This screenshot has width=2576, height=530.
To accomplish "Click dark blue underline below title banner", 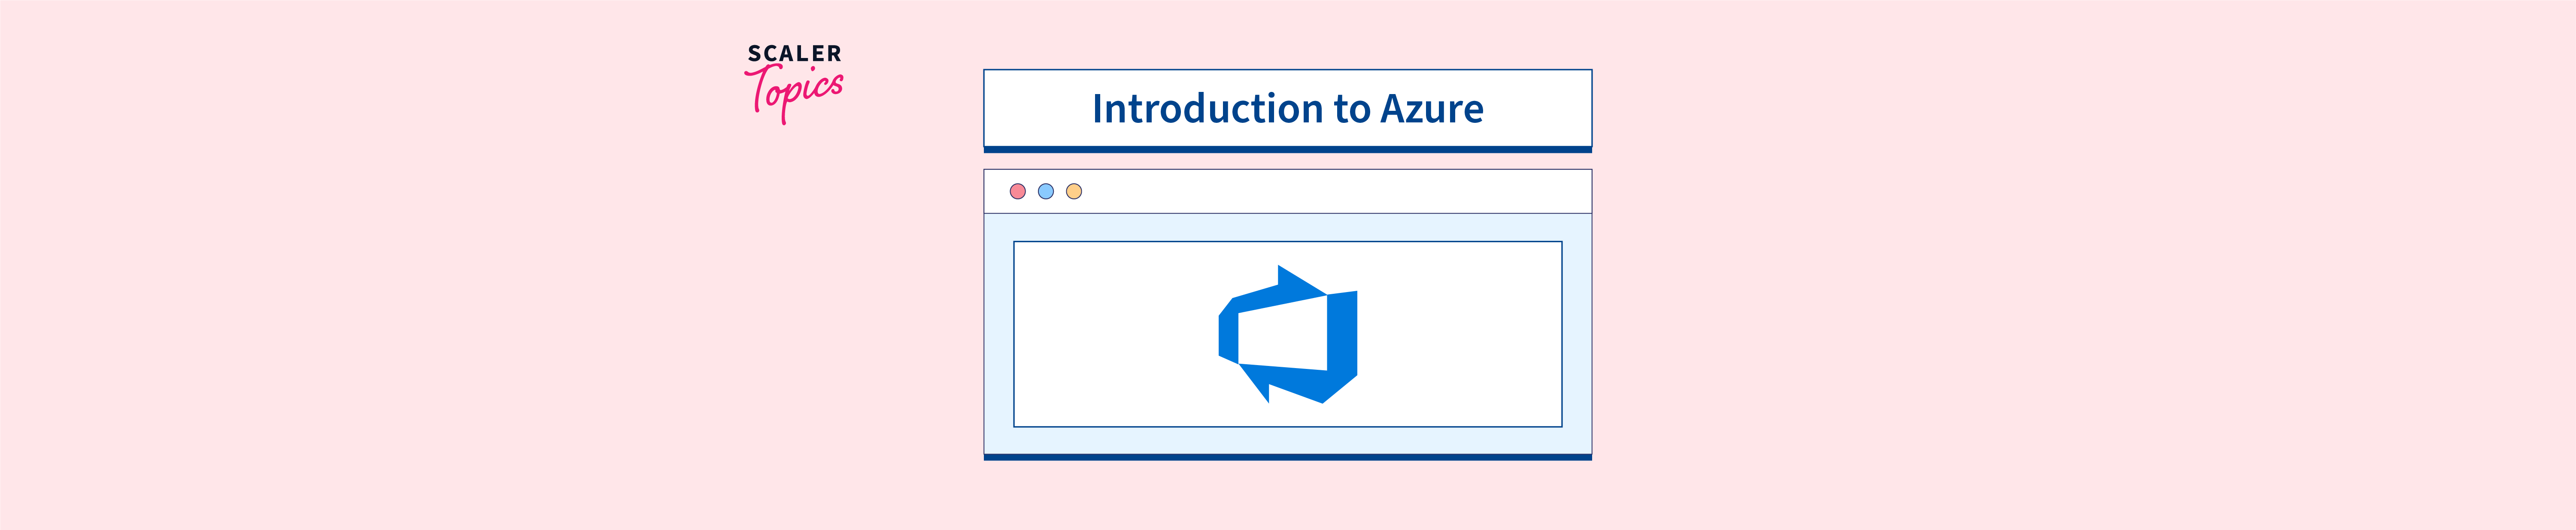I will tap(1287, 150).
